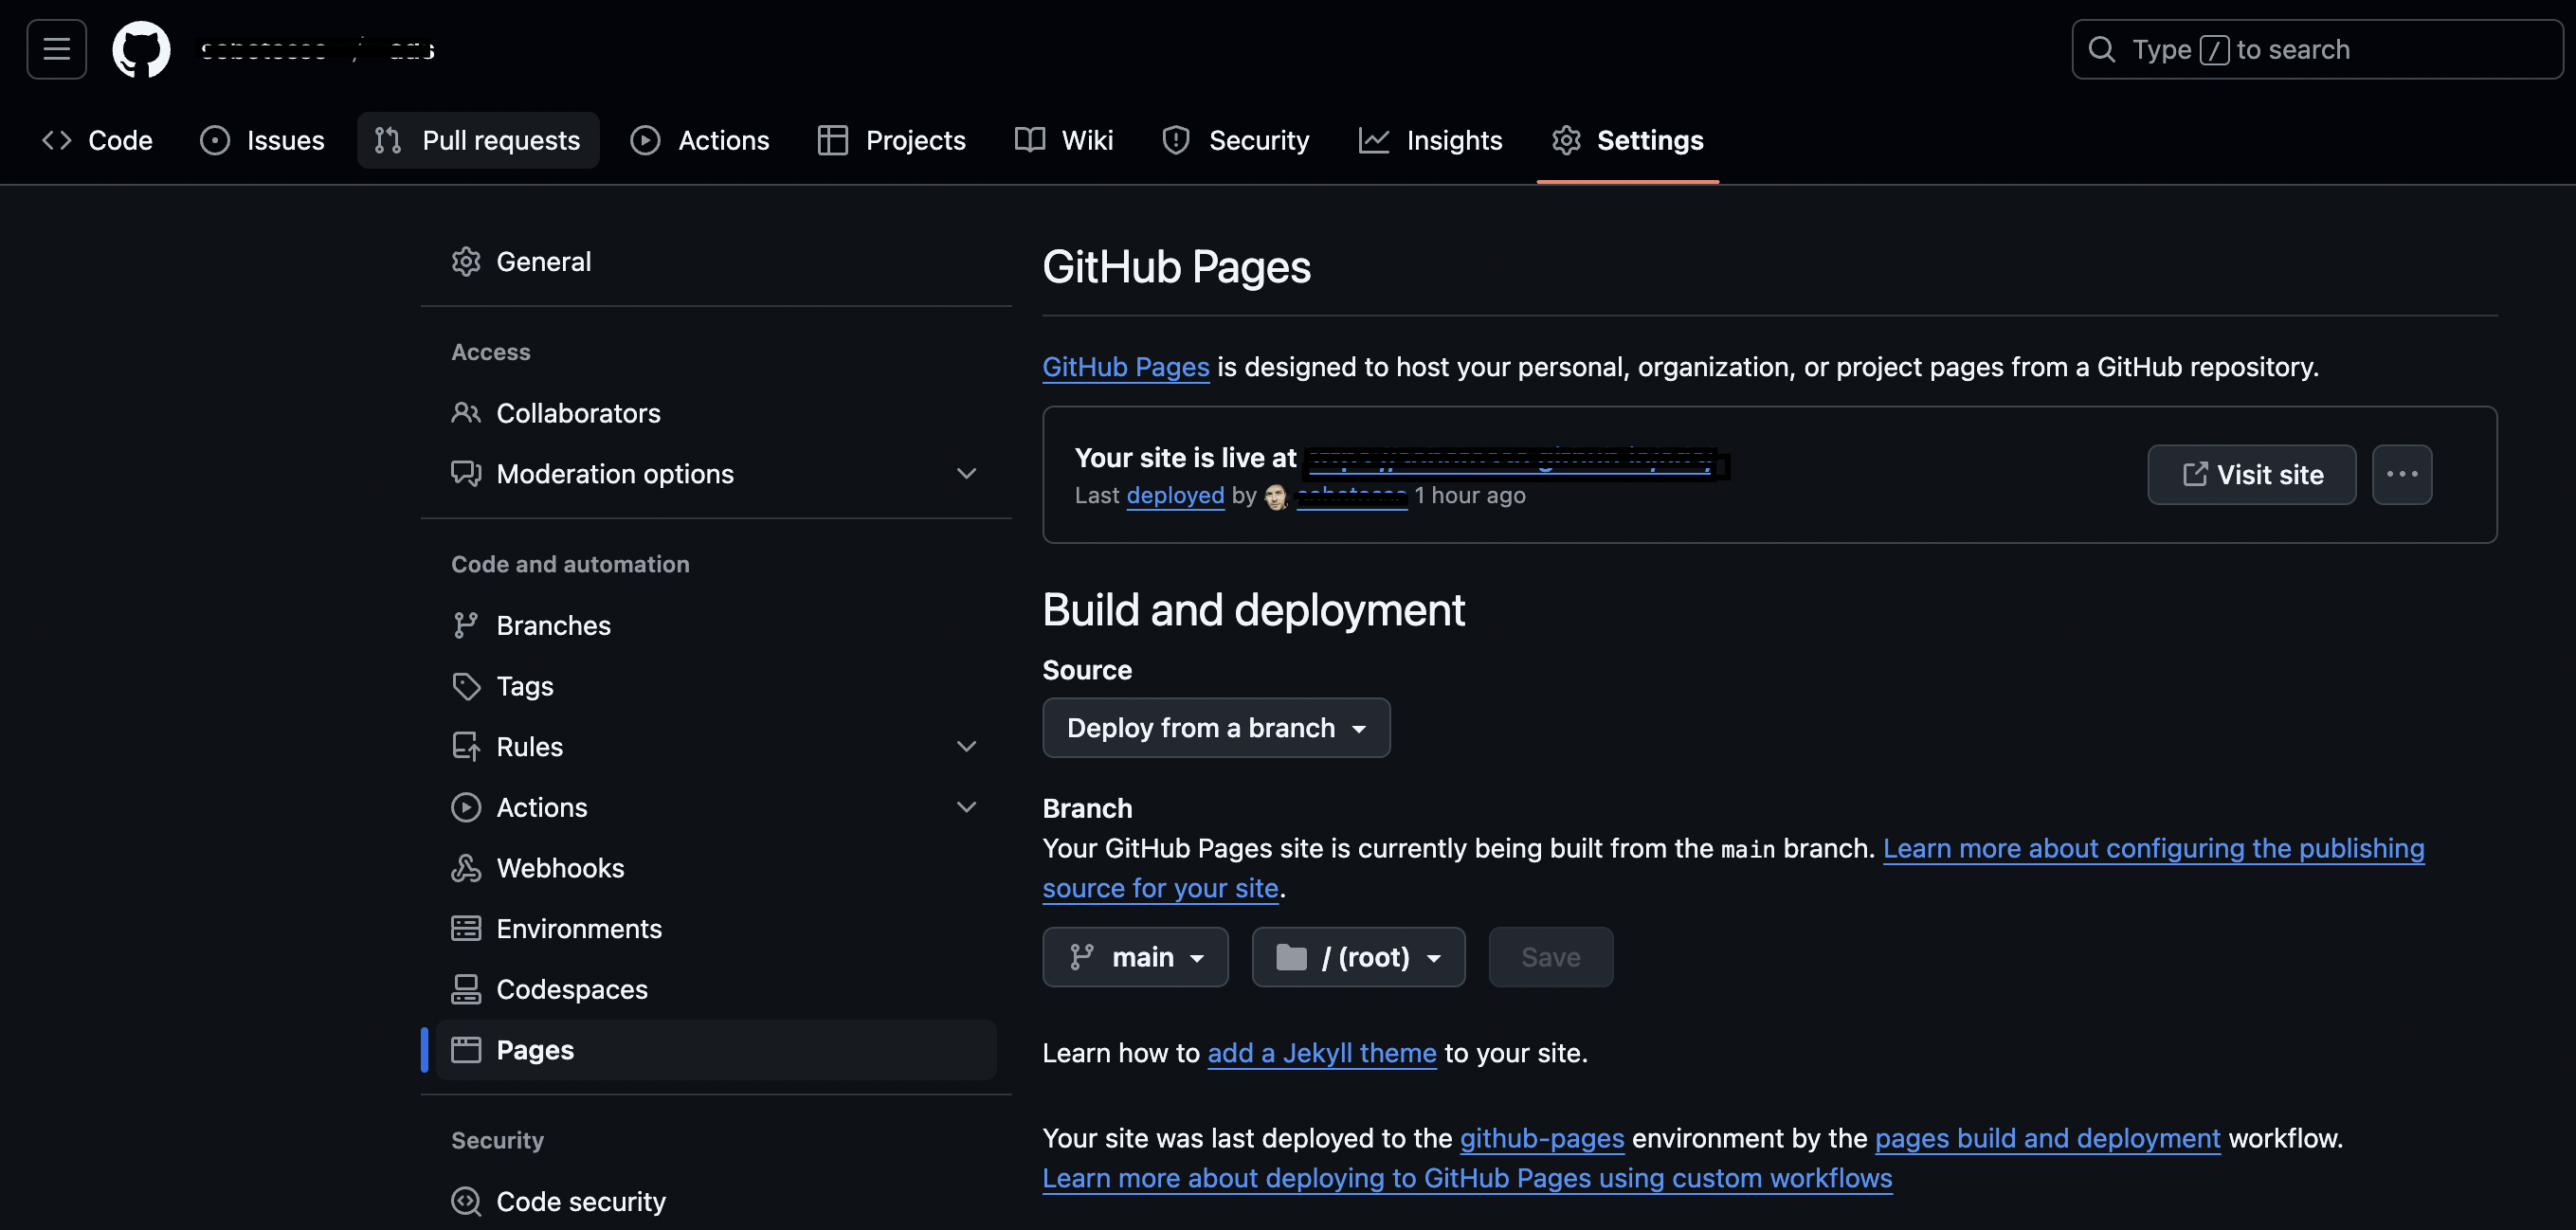
Task: Select Pages in the sidebar
Action: (716, 1050)
